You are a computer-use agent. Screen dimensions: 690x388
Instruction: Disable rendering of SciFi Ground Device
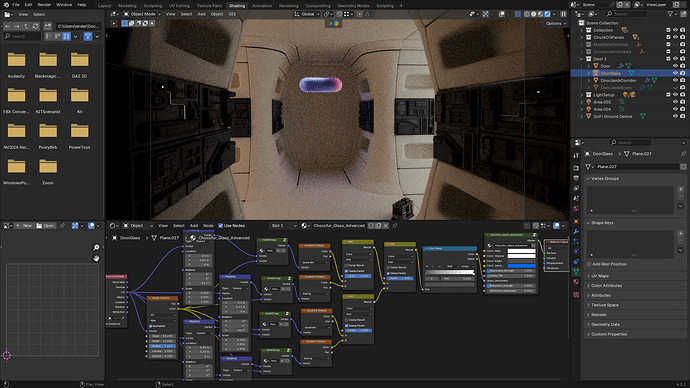coord(683,116)
